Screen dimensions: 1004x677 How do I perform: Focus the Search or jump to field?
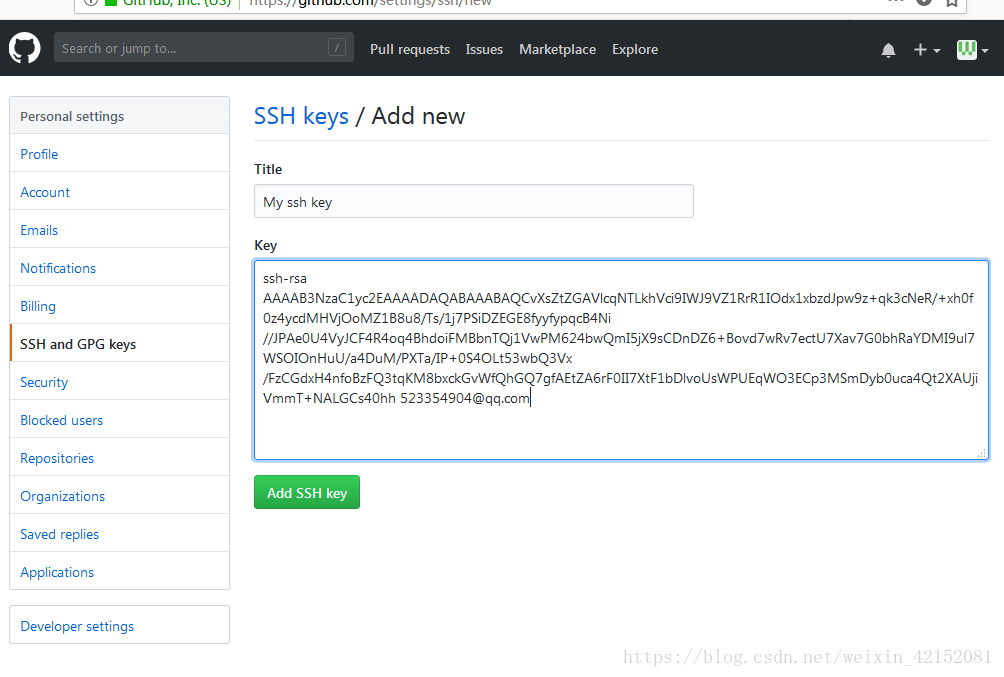point(204,47)
